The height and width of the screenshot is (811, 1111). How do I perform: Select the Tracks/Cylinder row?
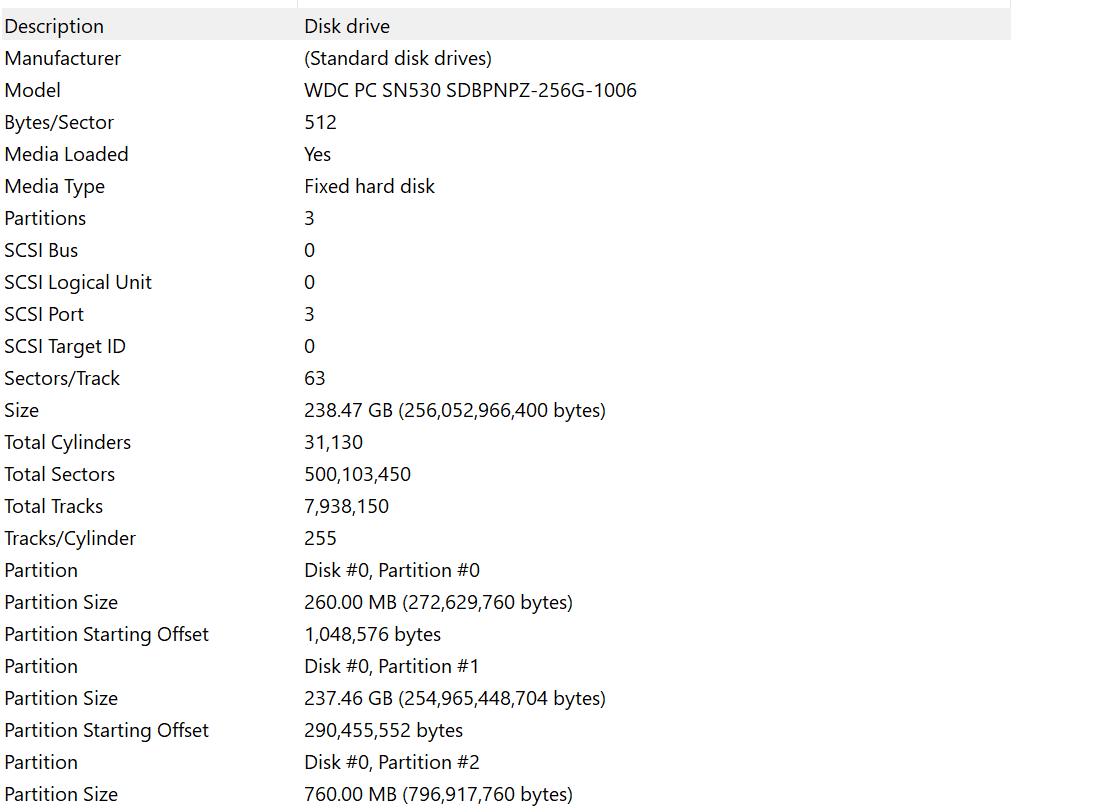click(x=70, y=538)
